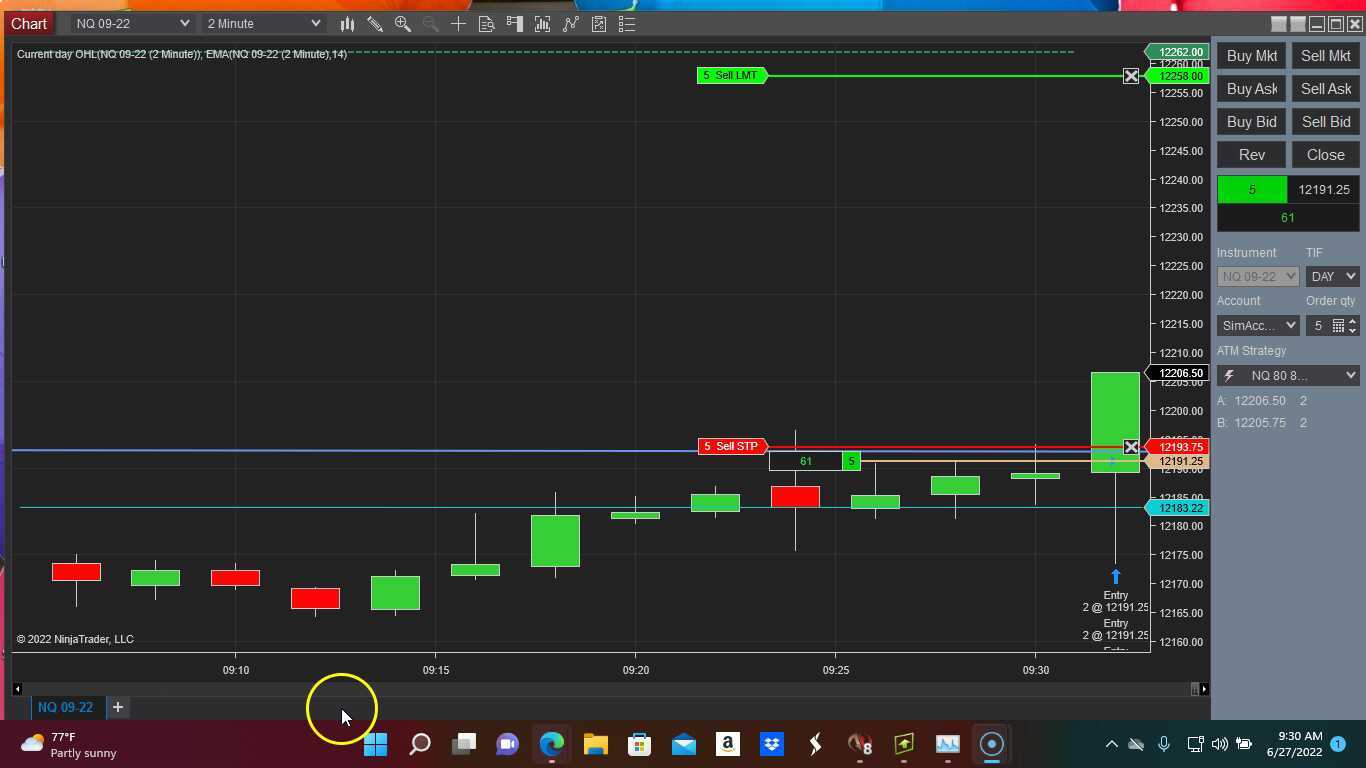Open the Data Box icon
Viewport: 1366px width, 768px height.
[x=487, y=23]
